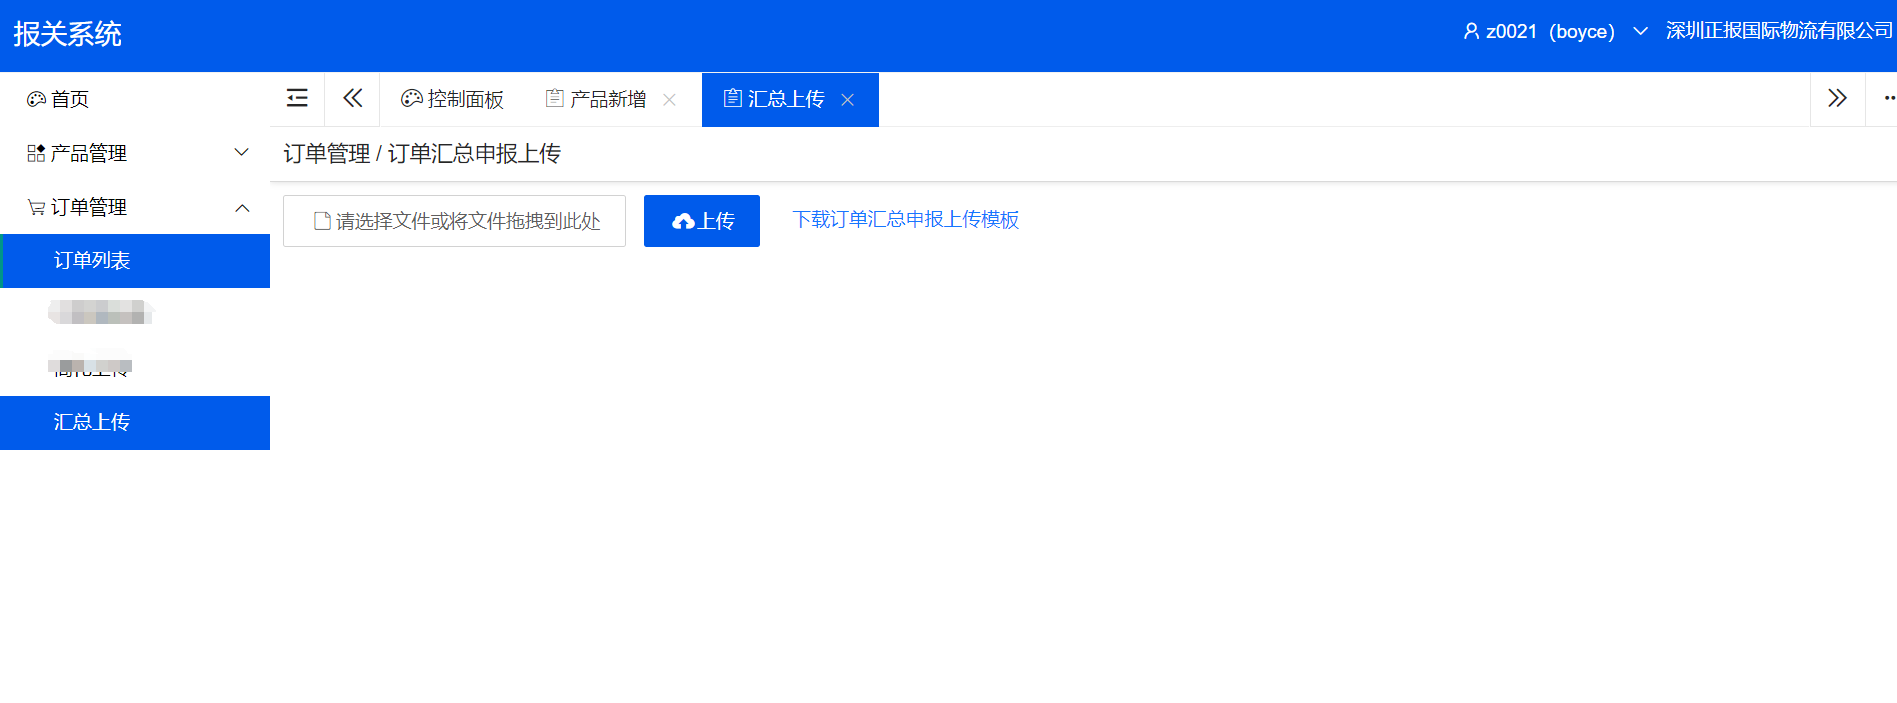This screenshot has height=703, width=1897.
Task: Click the blue 上传 button
Action: pyautogui.click(x=702, y=221)
